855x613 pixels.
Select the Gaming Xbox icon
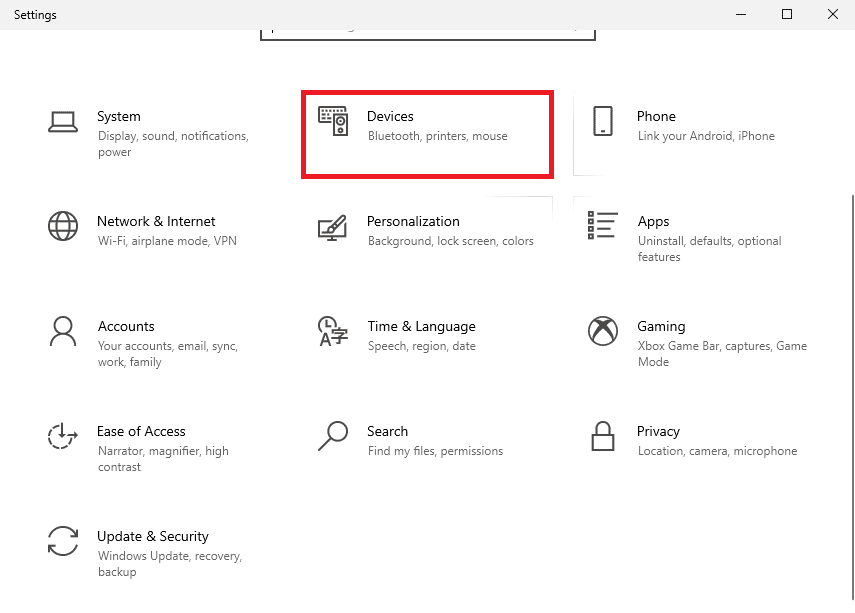(x=602, y=331)
